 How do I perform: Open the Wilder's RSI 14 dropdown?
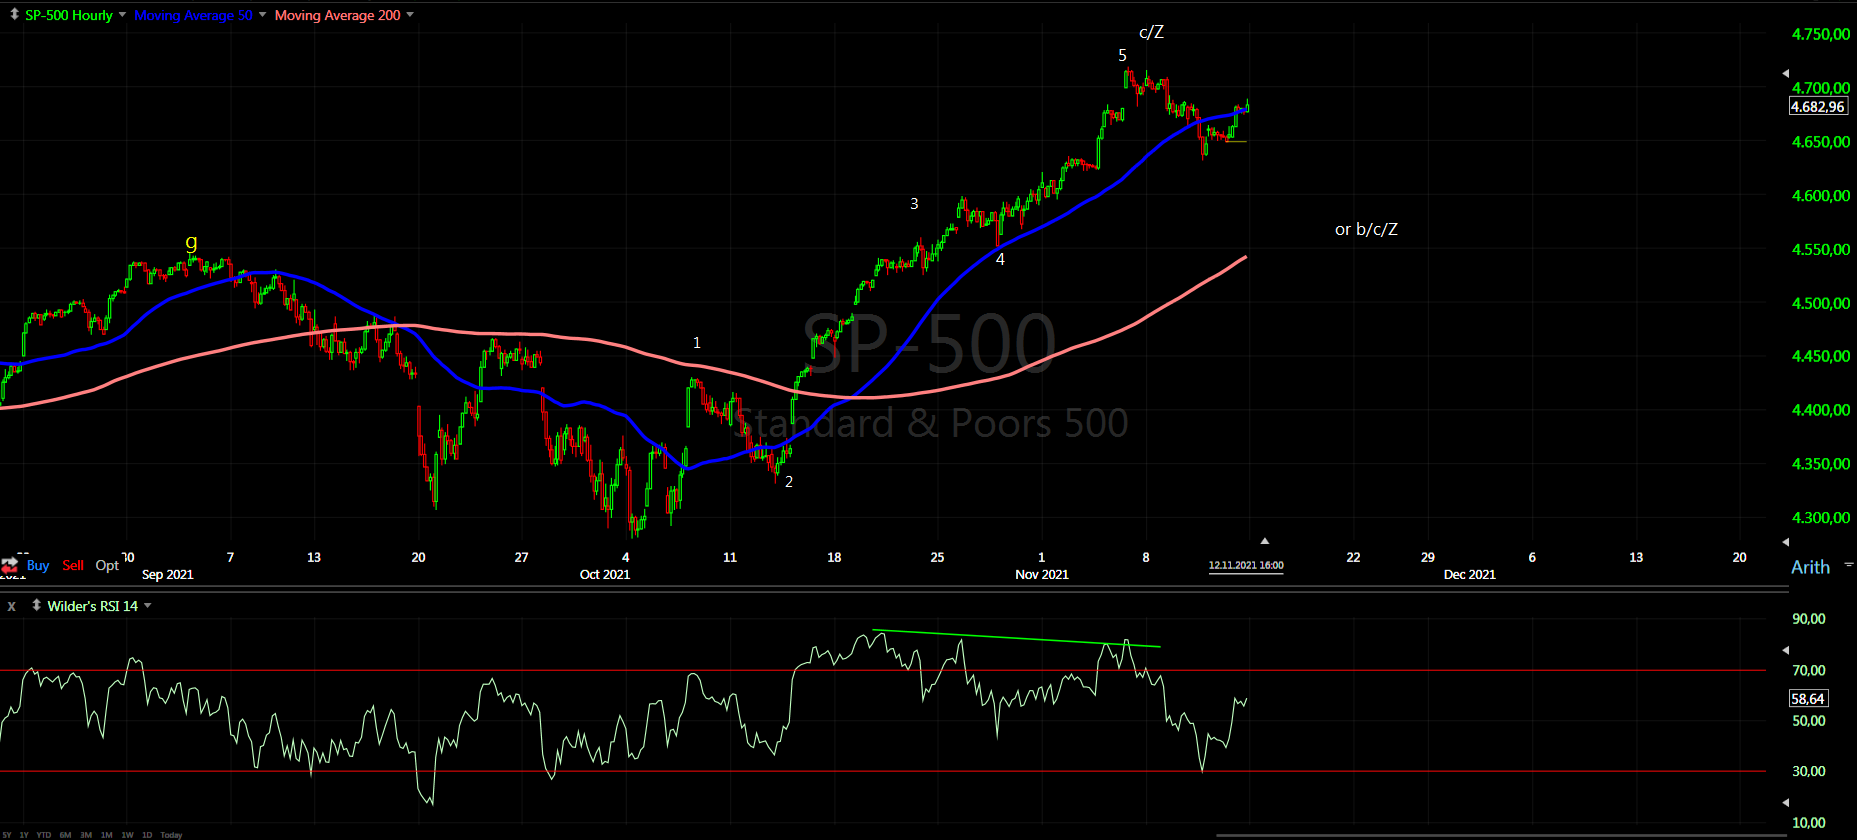click(x=148, y=606)
